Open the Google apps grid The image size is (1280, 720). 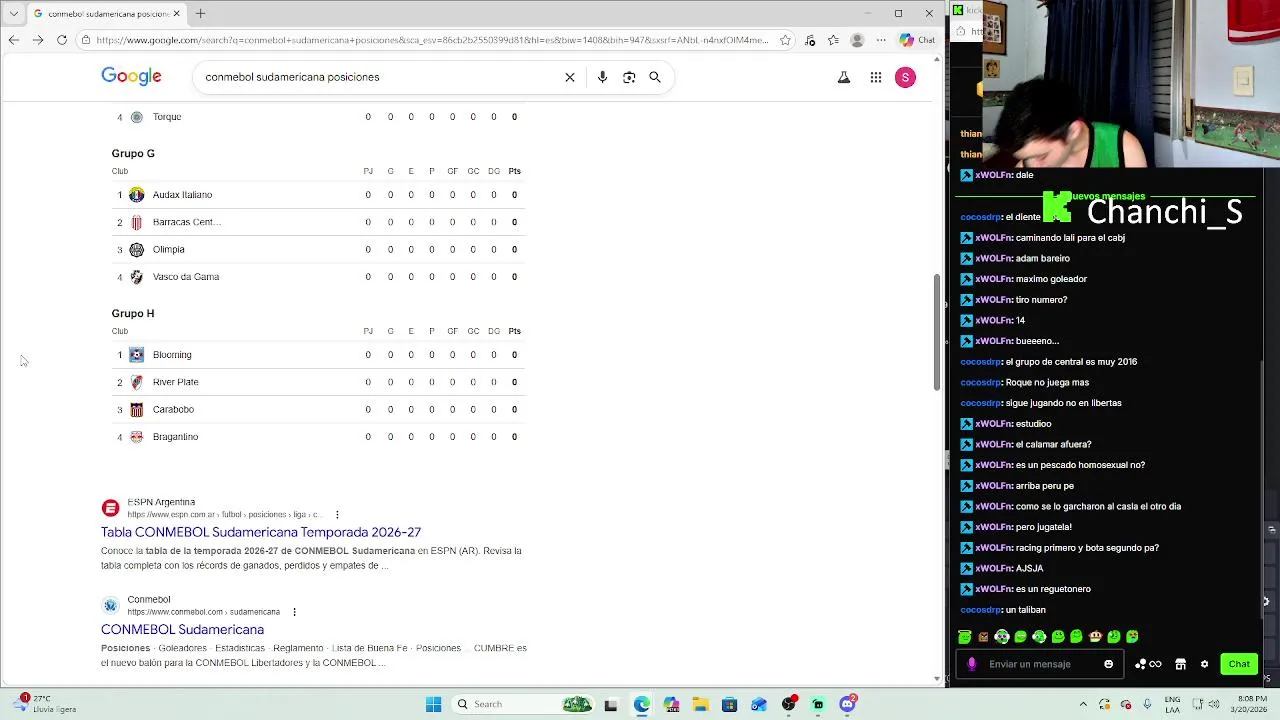[876, 77]
